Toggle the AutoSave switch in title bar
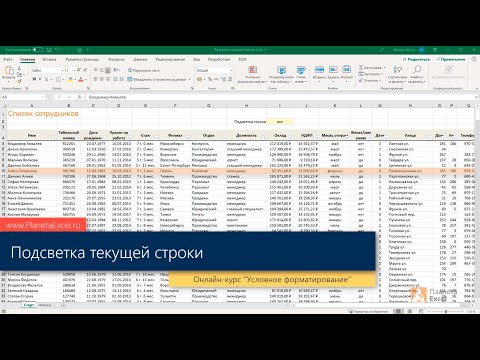480x360 pixels. [x=38, y=50]
